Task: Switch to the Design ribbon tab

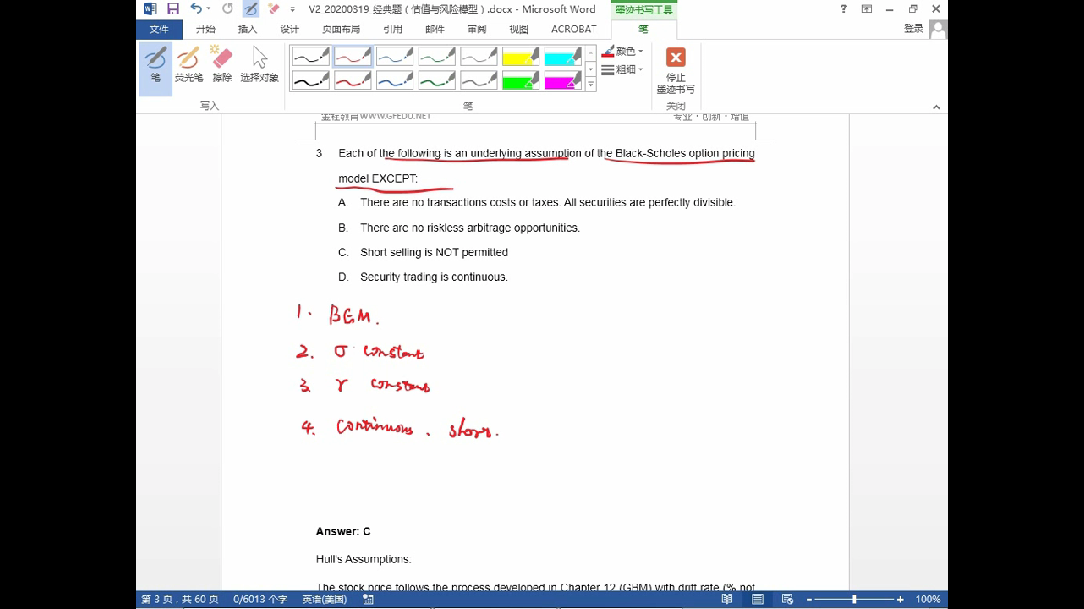Action: pos(290,29)
